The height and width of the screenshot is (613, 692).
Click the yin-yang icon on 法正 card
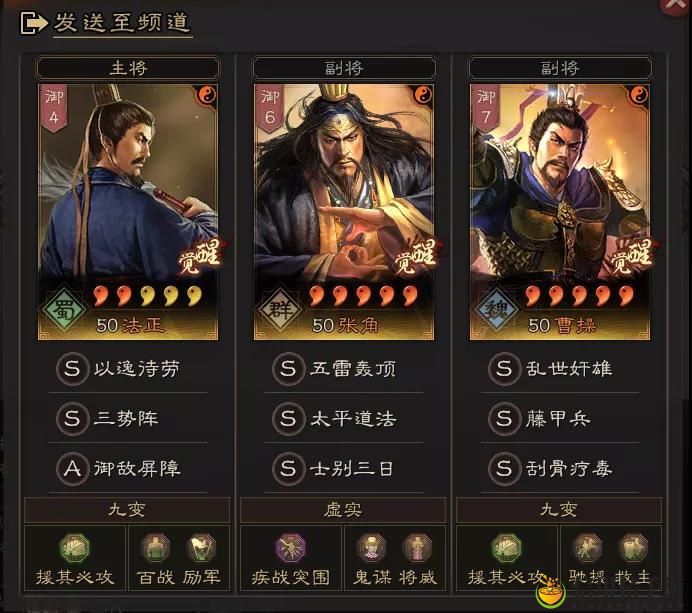click(x=207, y=94)
